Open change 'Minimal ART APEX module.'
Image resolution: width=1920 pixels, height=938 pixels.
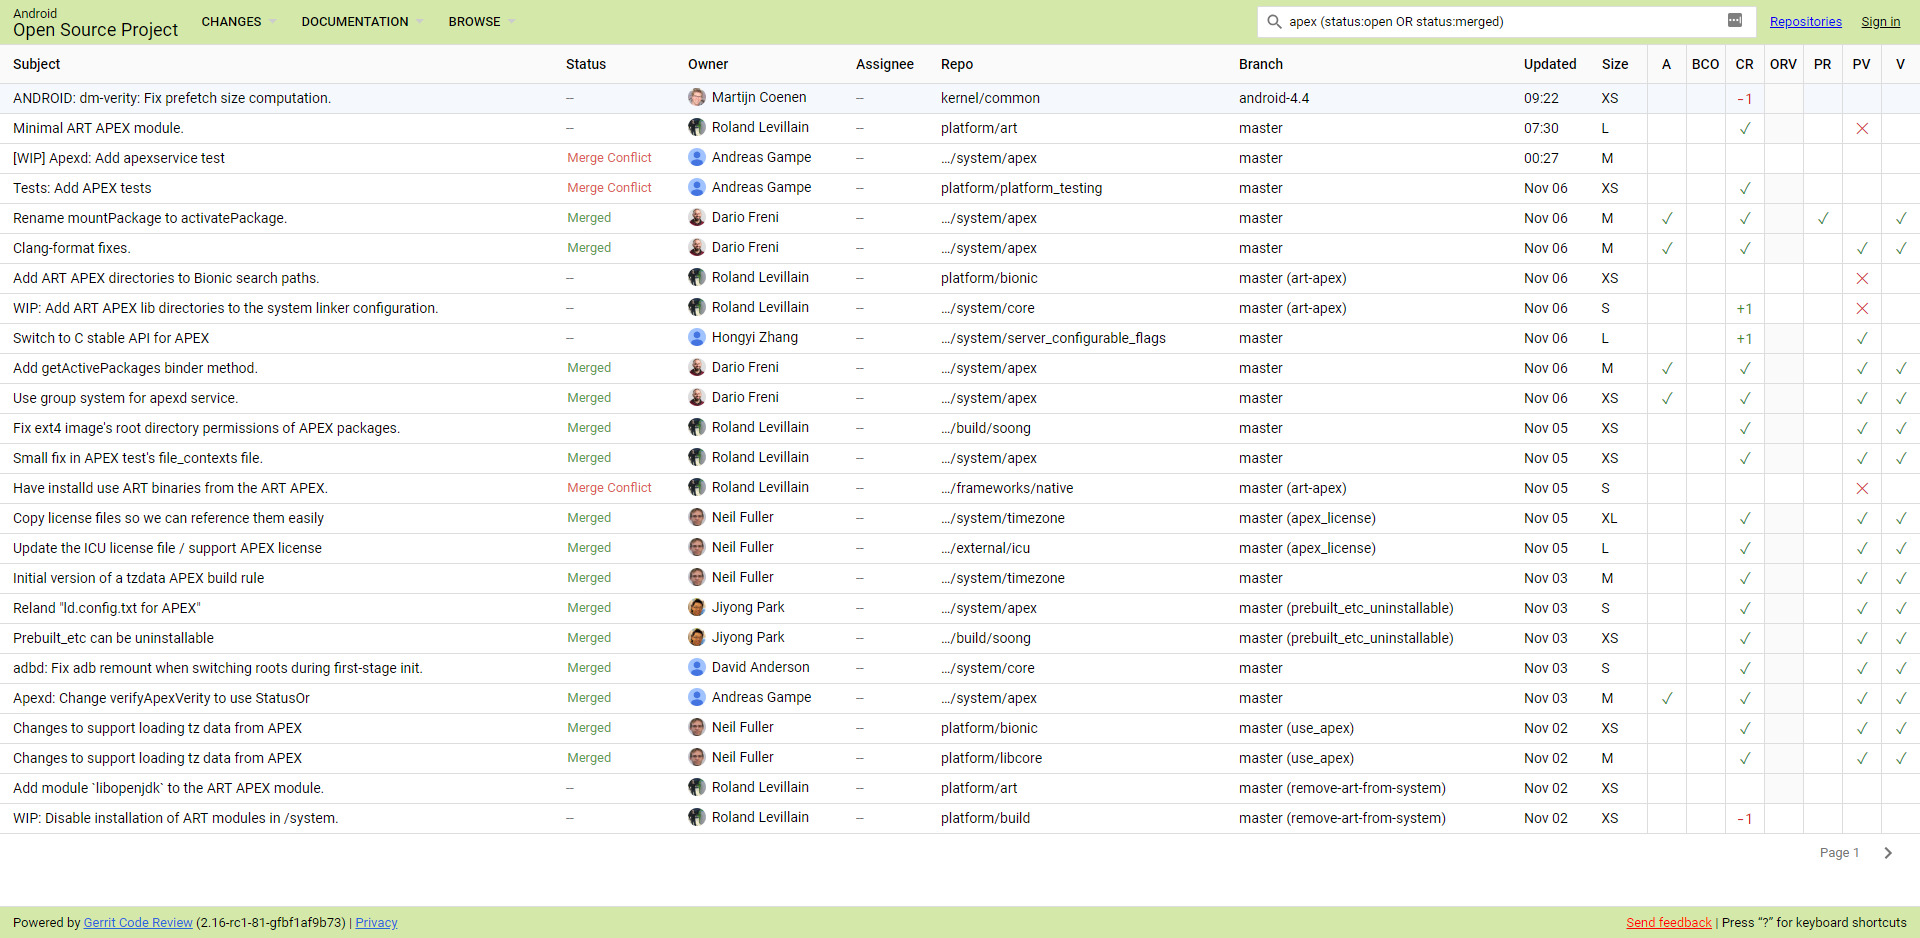click(98, 128)
